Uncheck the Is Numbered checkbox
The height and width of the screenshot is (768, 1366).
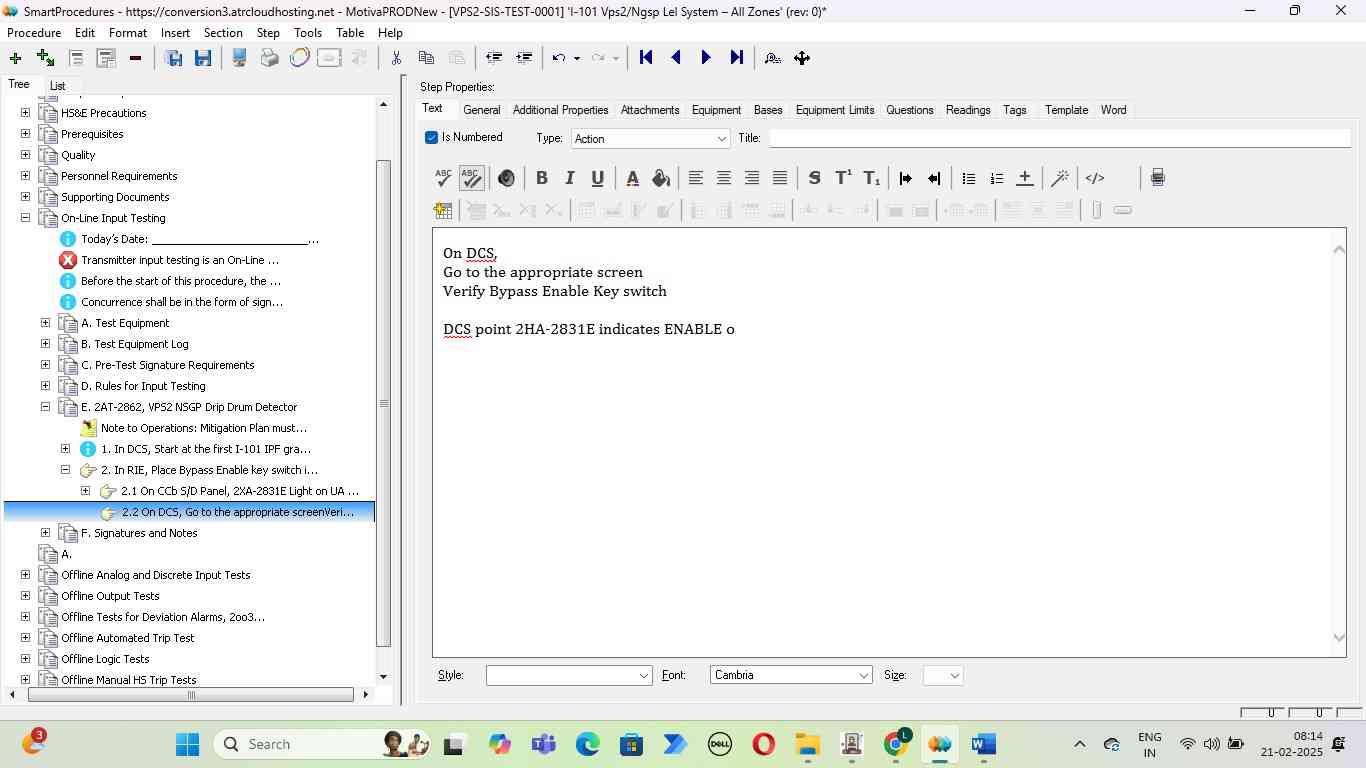point(432,138)
